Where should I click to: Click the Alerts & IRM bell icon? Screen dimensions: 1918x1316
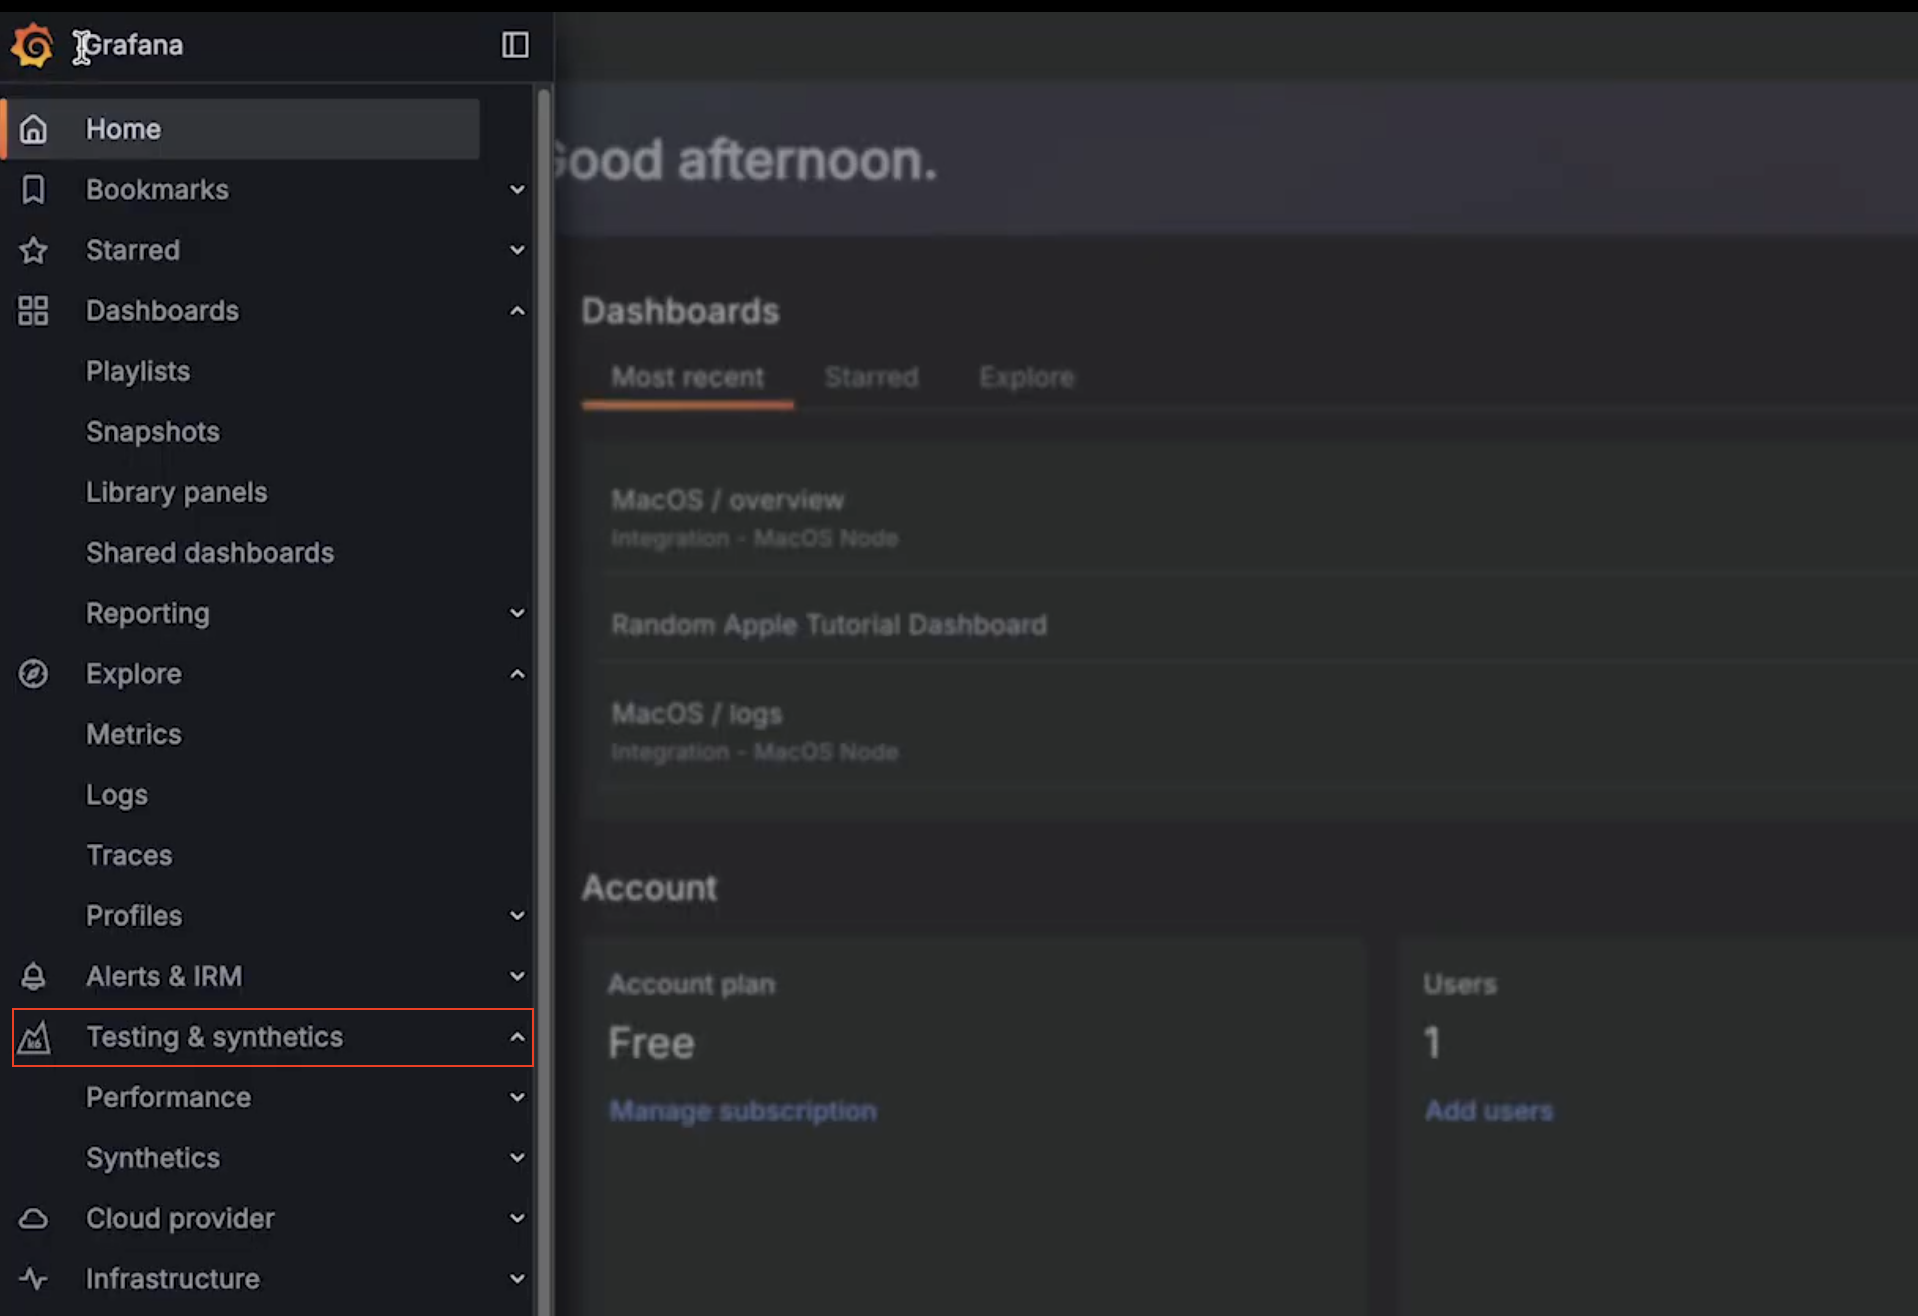pyautogui.click(x=34, y=976)
